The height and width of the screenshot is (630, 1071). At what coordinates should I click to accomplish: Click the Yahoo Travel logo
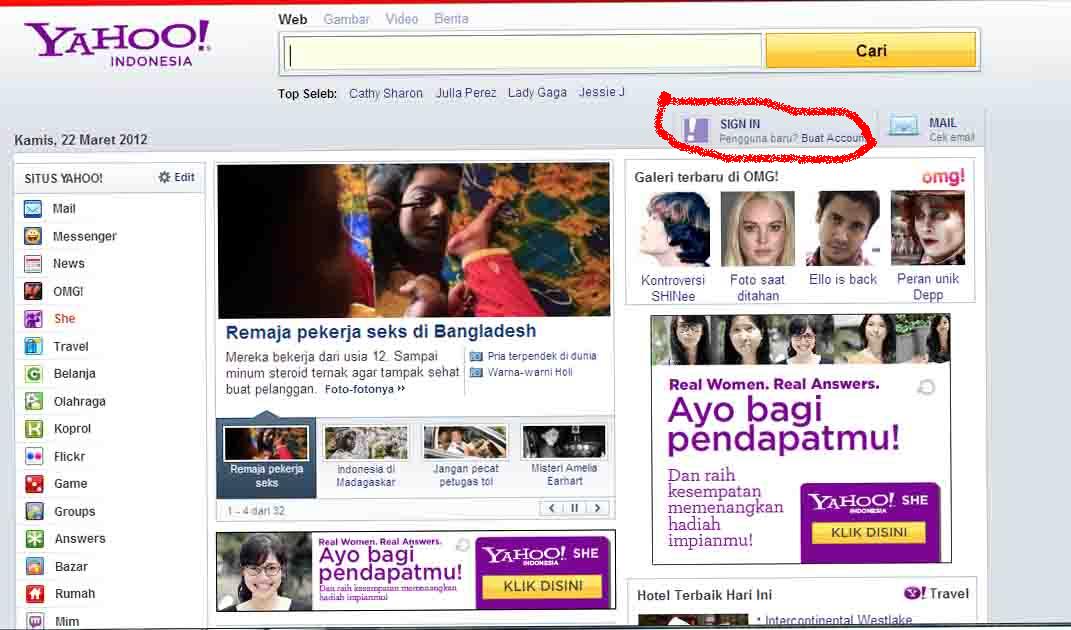936,593
